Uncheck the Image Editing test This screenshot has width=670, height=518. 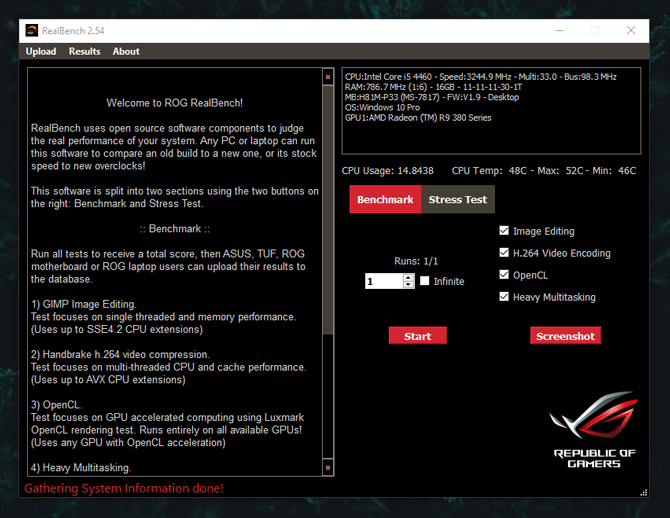tap(504, 231)
